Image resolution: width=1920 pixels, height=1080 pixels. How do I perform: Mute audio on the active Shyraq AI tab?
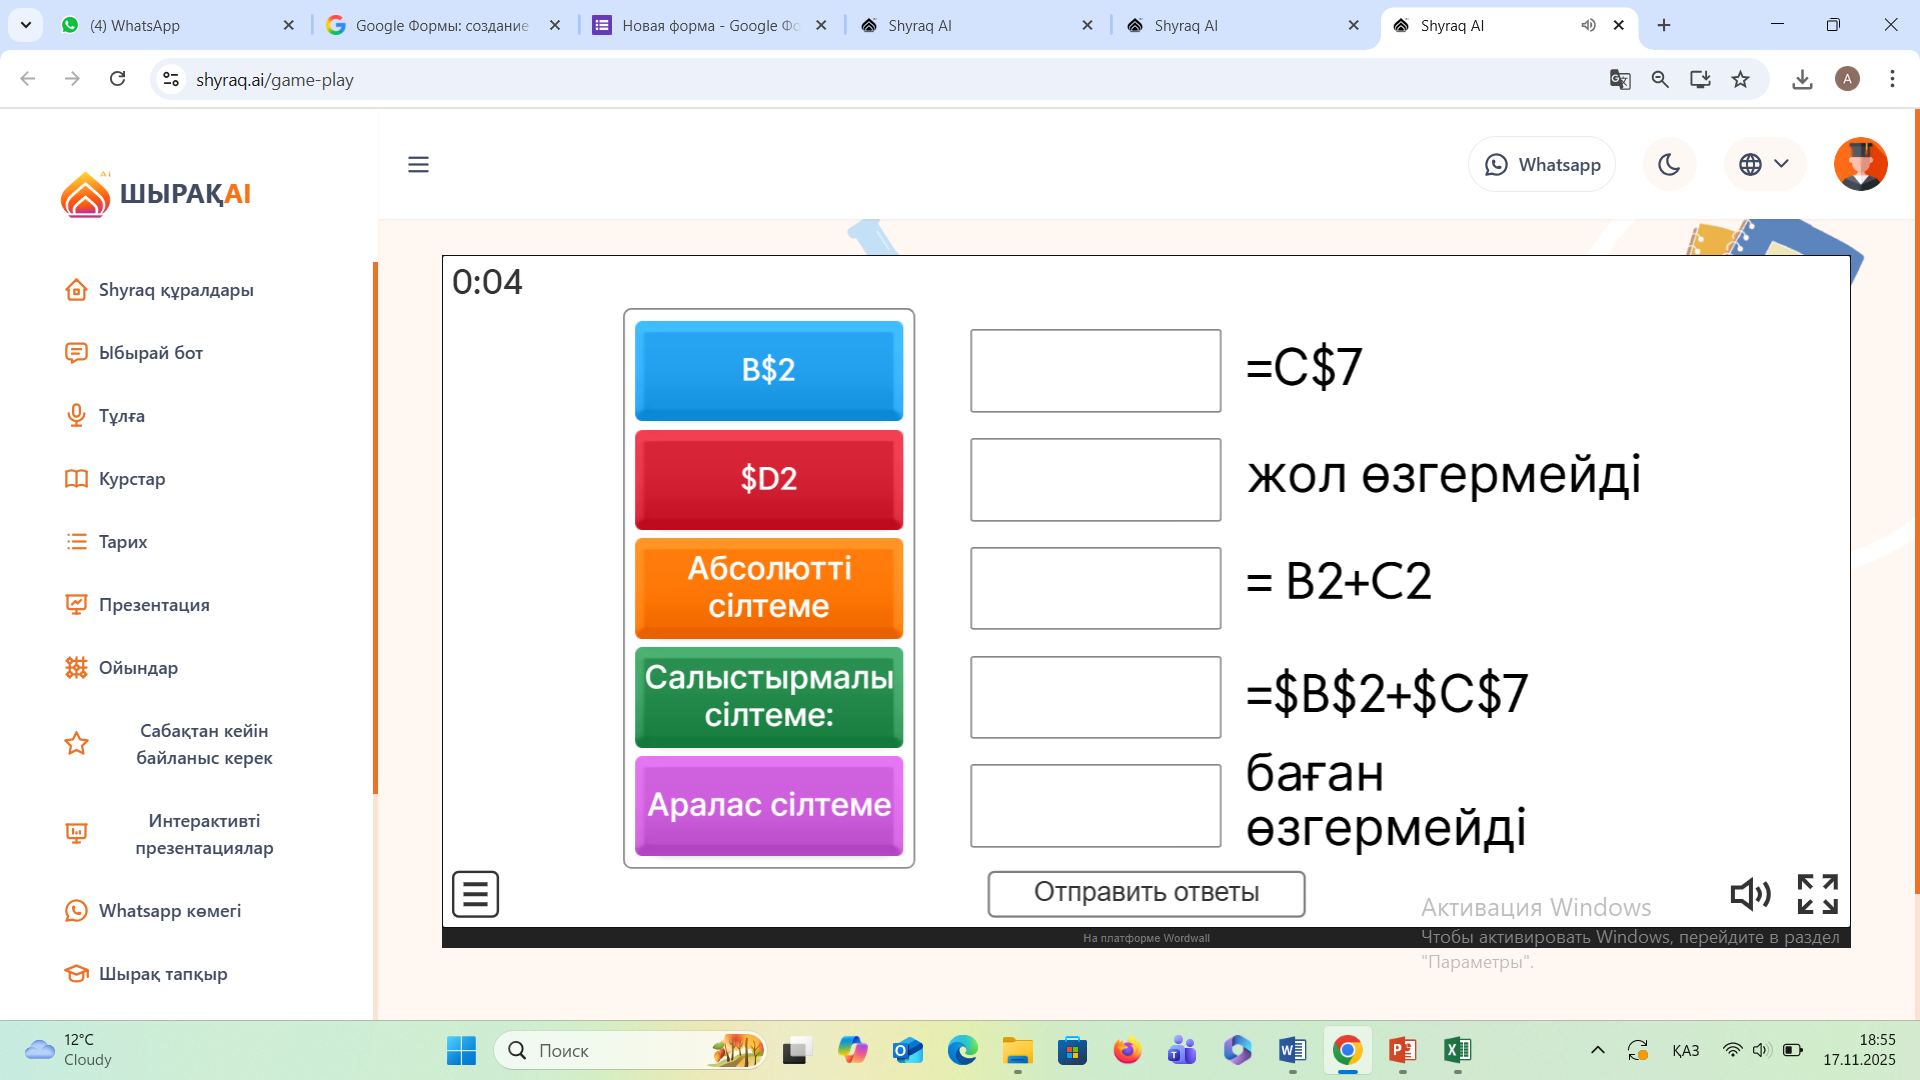click(1588, 26)
